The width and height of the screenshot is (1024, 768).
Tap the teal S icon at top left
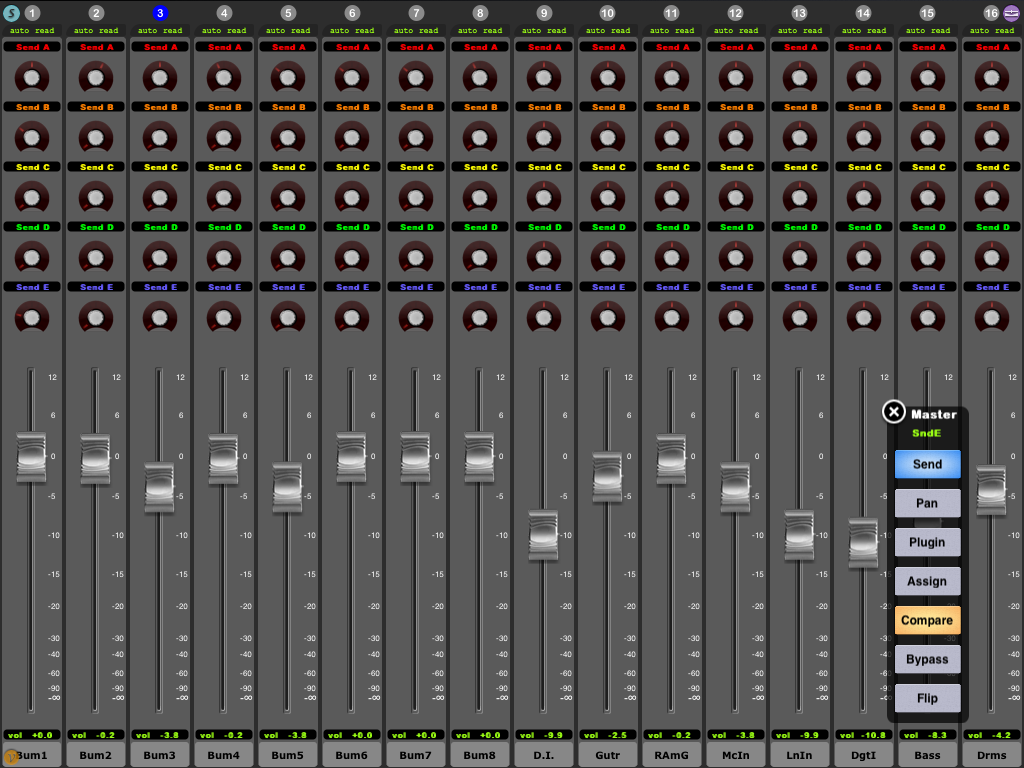pos(11,12)
